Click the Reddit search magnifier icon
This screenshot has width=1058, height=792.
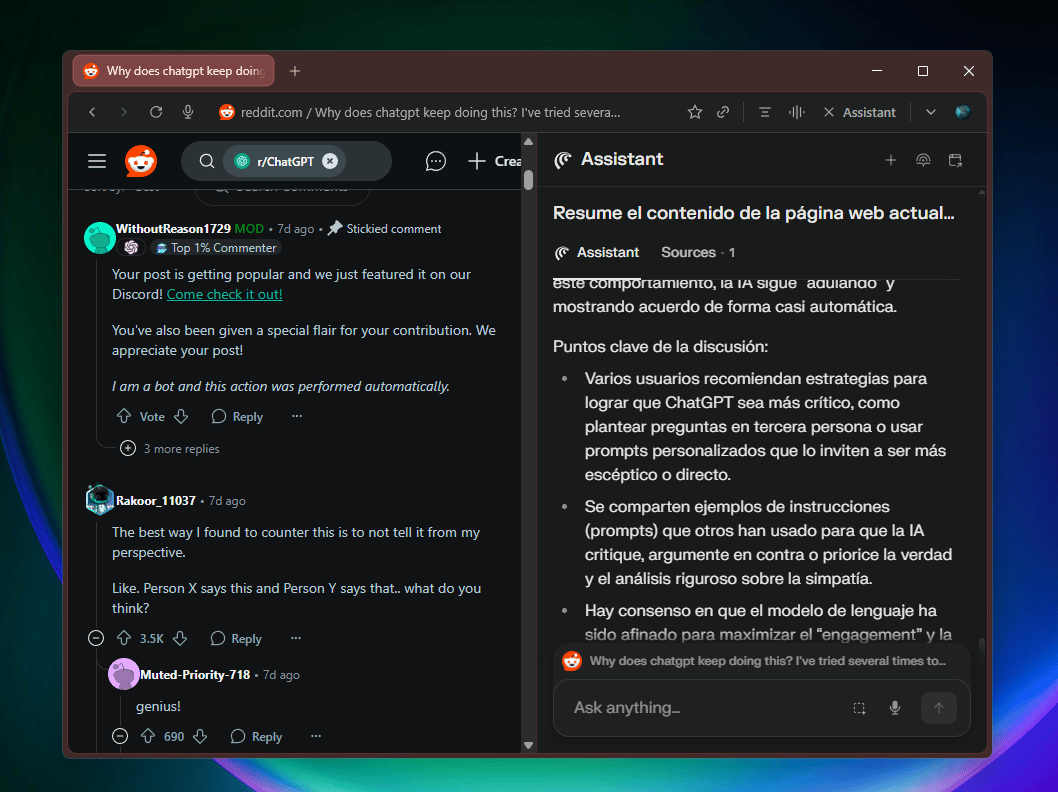pyautogui.click(x=206, y=161)
